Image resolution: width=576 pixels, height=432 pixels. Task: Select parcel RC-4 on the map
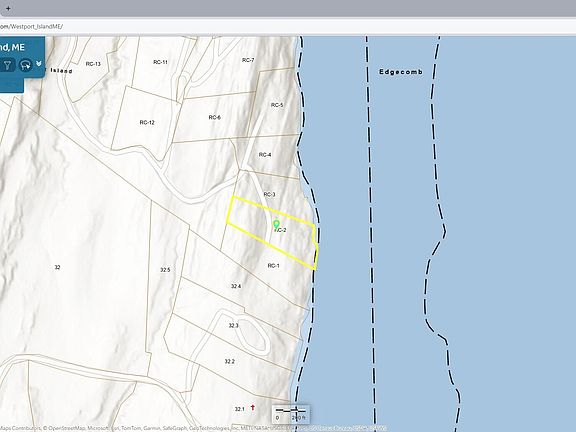(265, 155)
